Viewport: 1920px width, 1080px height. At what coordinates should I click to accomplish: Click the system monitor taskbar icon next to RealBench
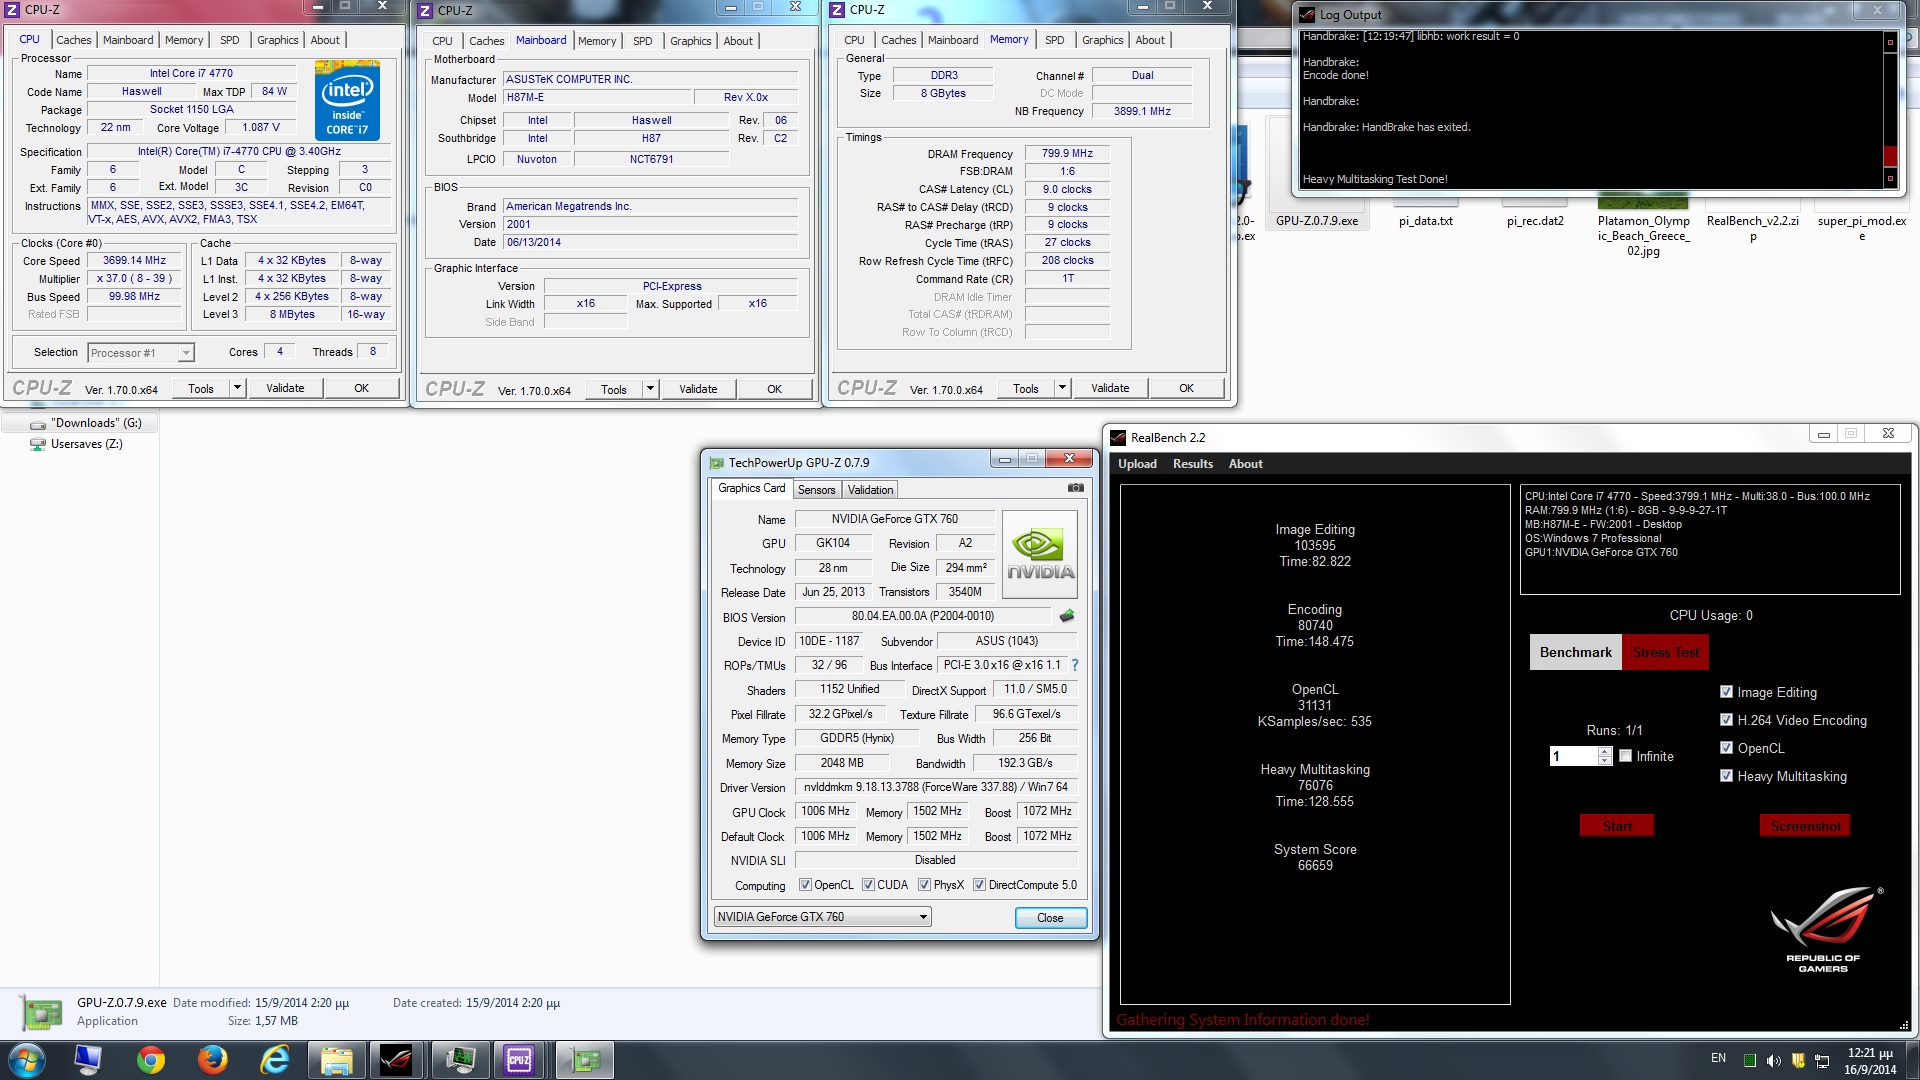[x=459, y=1060]
